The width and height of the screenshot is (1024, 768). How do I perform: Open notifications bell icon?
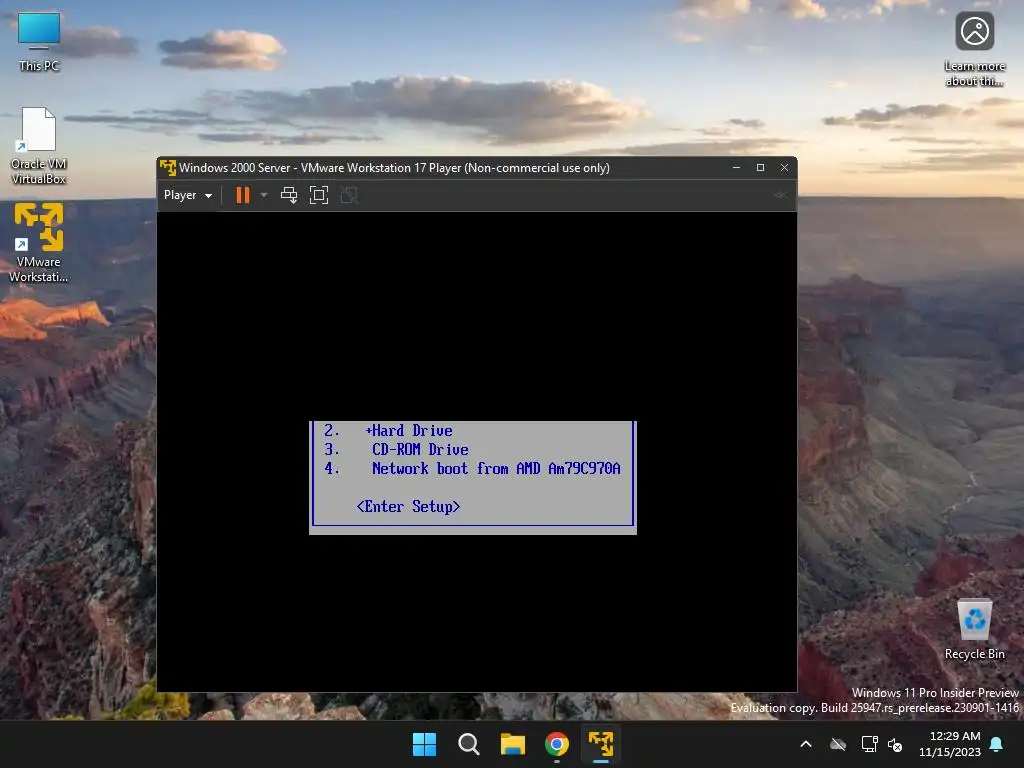coord(997,744)
